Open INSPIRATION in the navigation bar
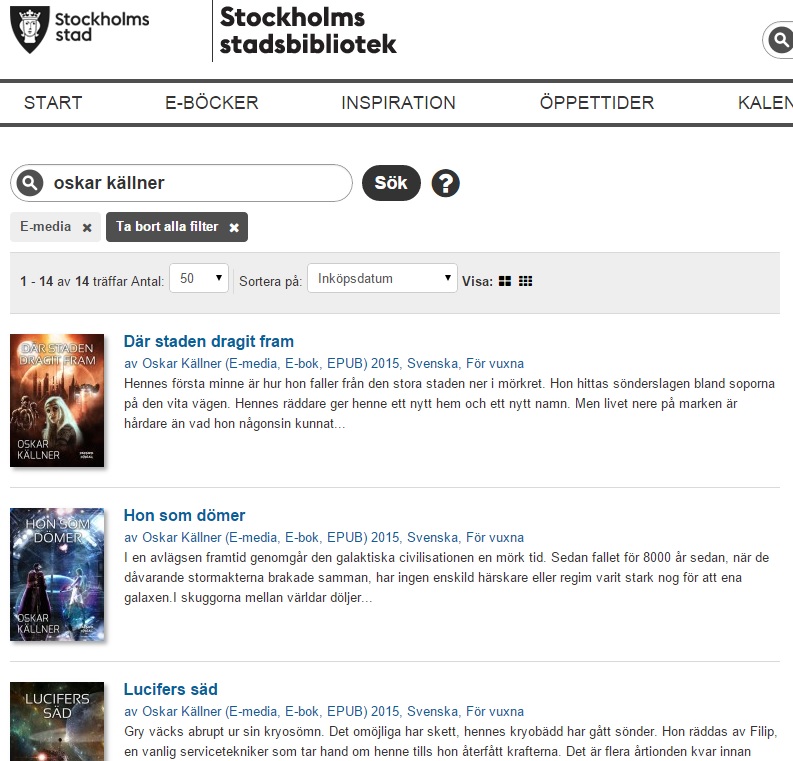The image size is (793, 761). point(399,103)
